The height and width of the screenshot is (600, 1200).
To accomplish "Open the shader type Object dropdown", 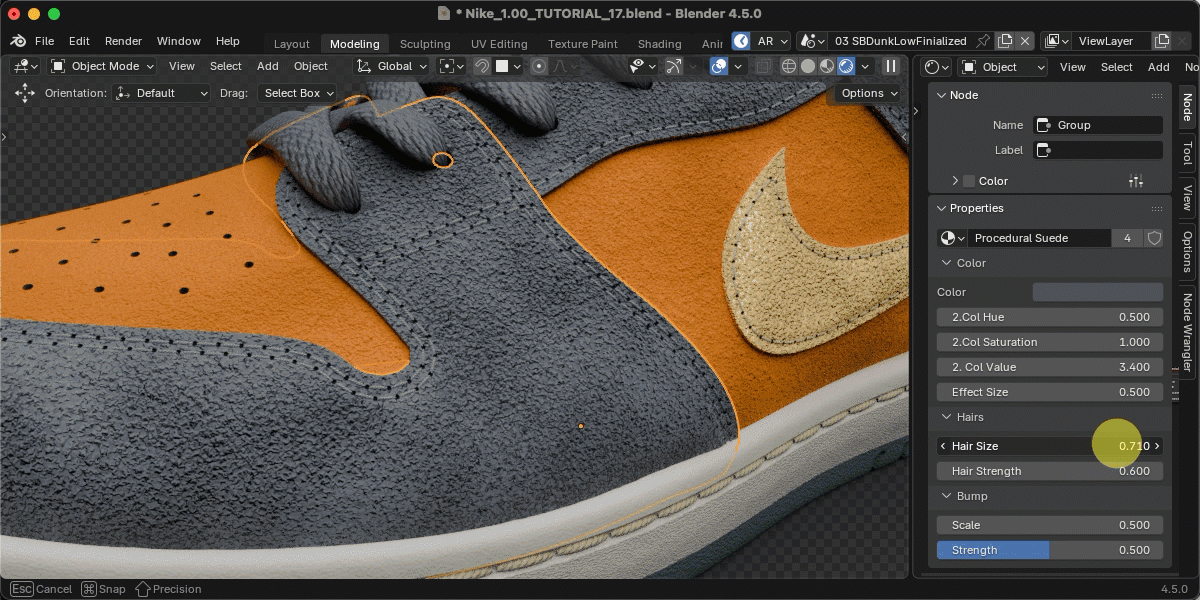I will 1003,67.
